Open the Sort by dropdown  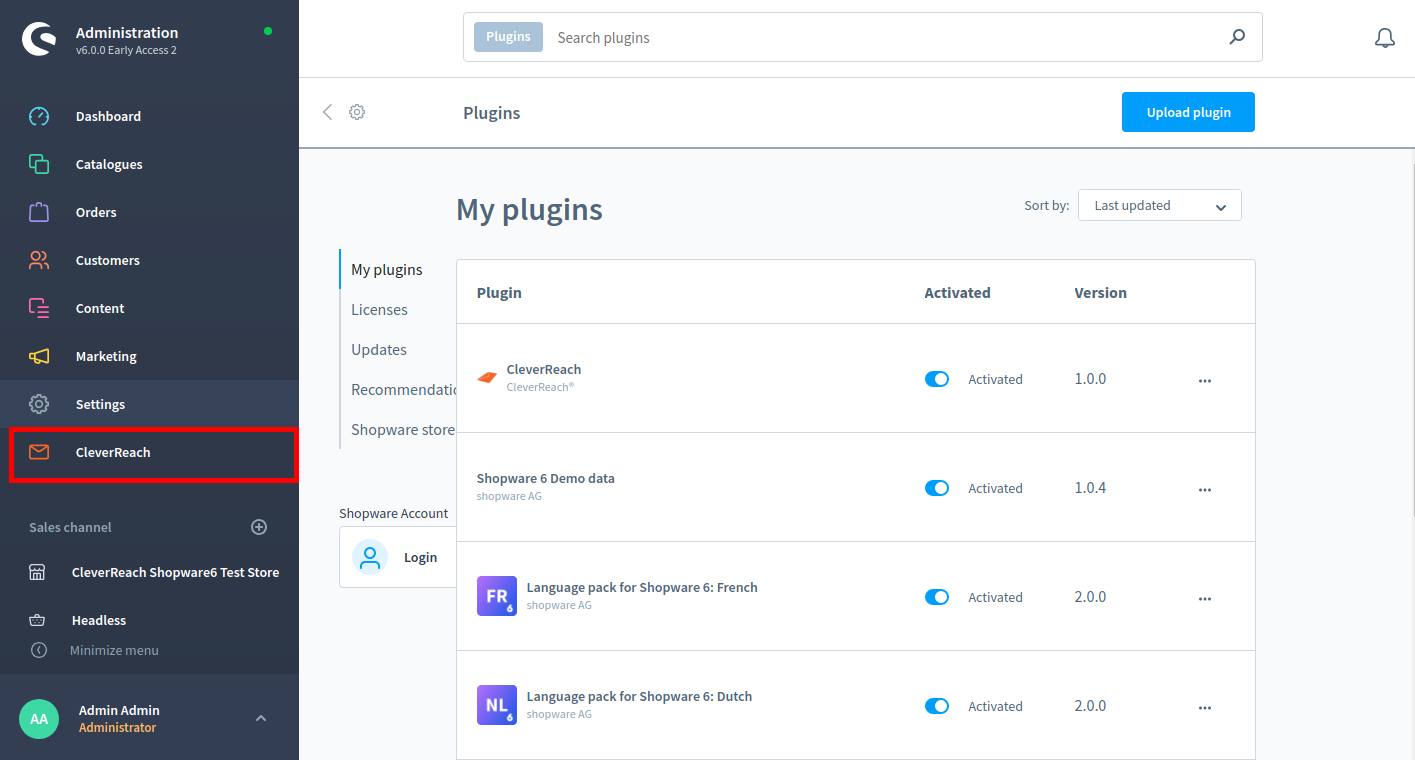point(1159,205)
